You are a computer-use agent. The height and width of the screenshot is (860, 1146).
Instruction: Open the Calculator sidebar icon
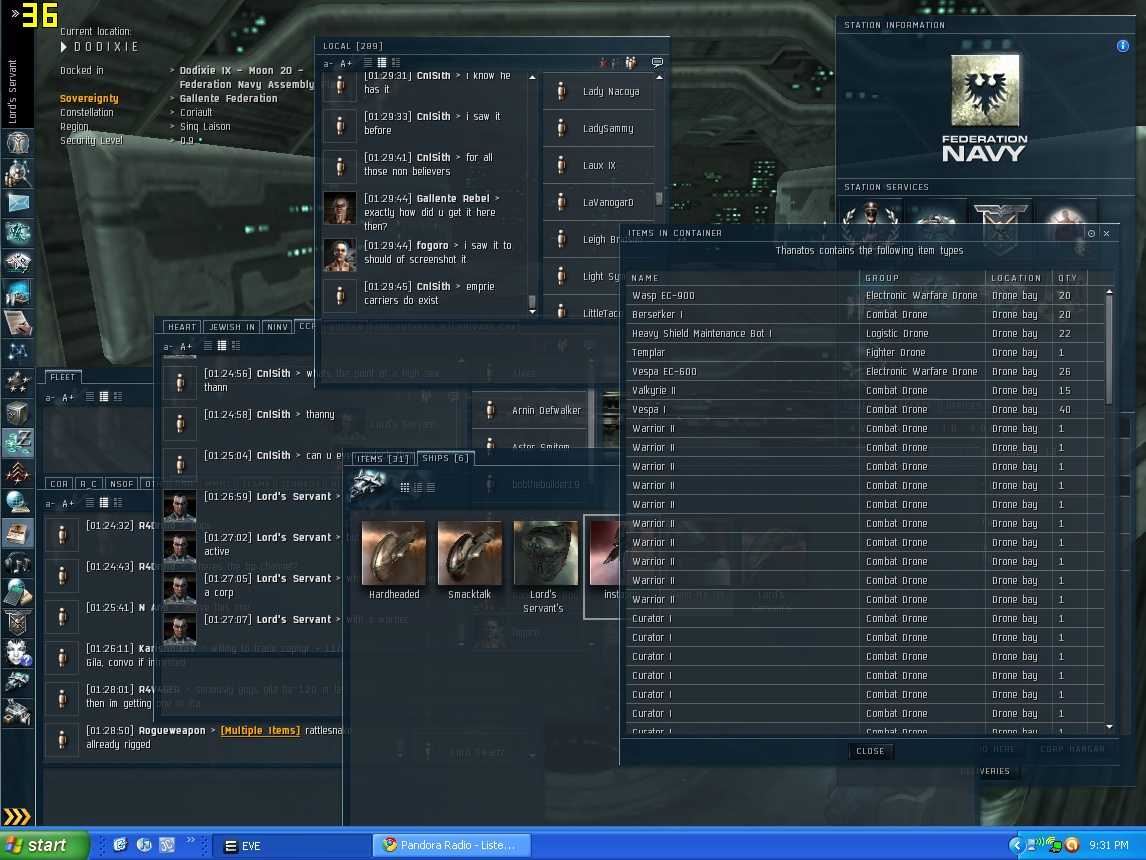click(18, 593)
